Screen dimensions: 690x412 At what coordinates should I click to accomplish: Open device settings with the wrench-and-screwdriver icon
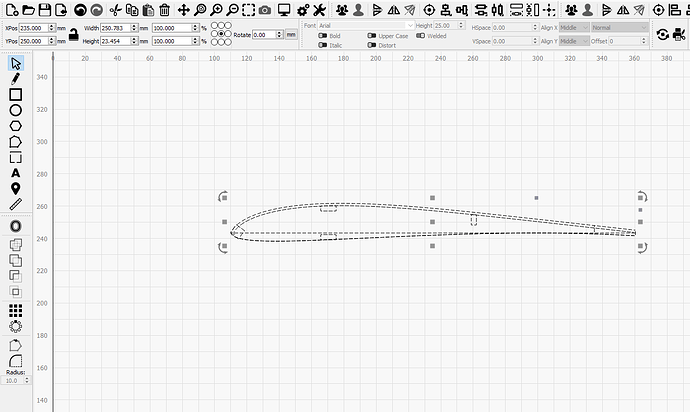pos(319,10)
